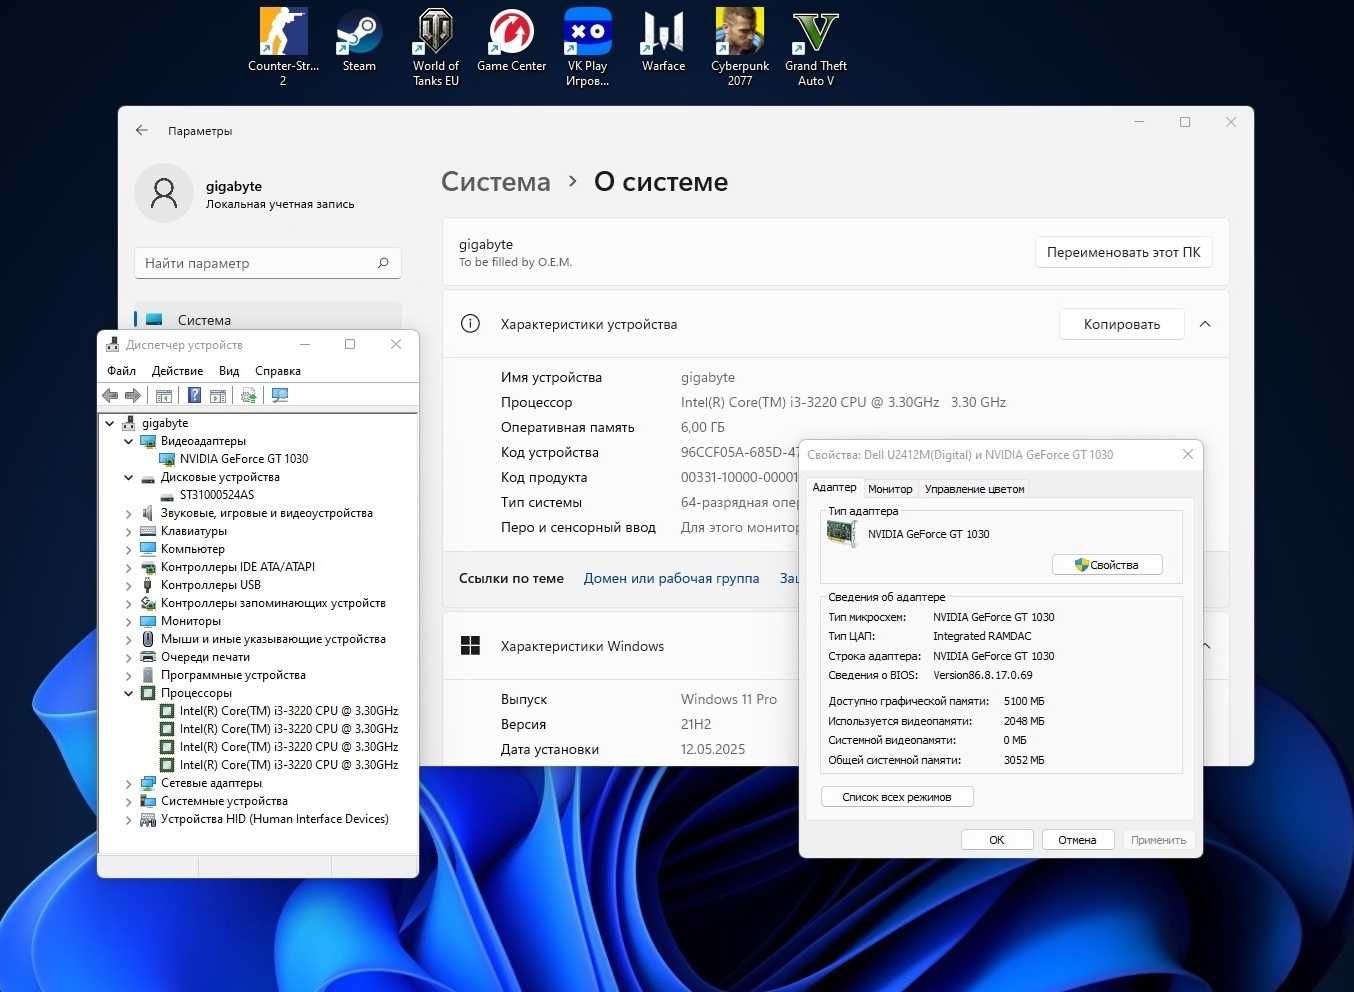Open Домен или рабочая группа link

(671, 578)
